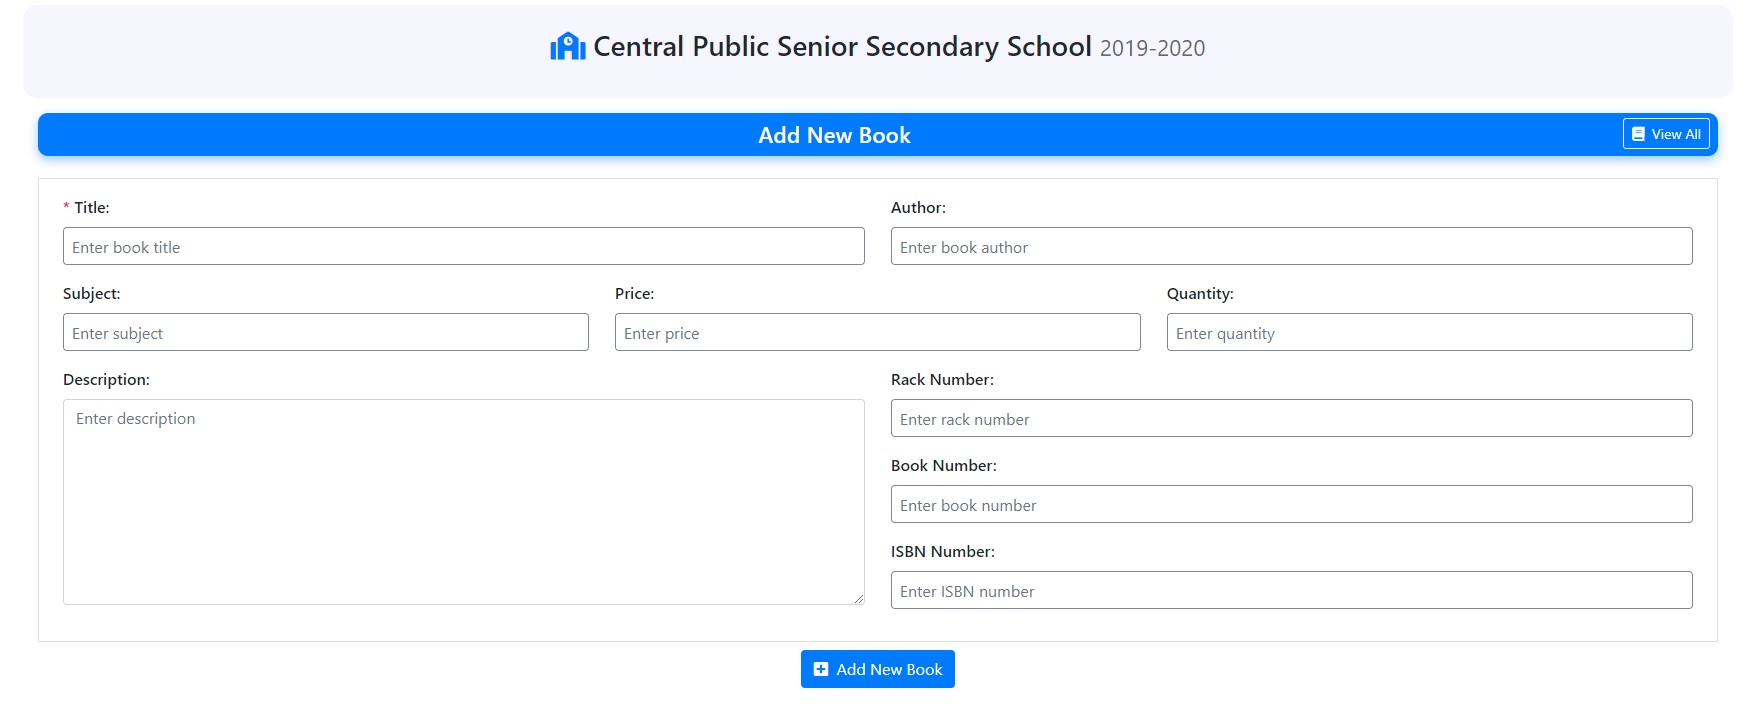This screenshot has width=1748, height=709.
Task: Select the book number entry field
Action: click(x=1292, y=503)
